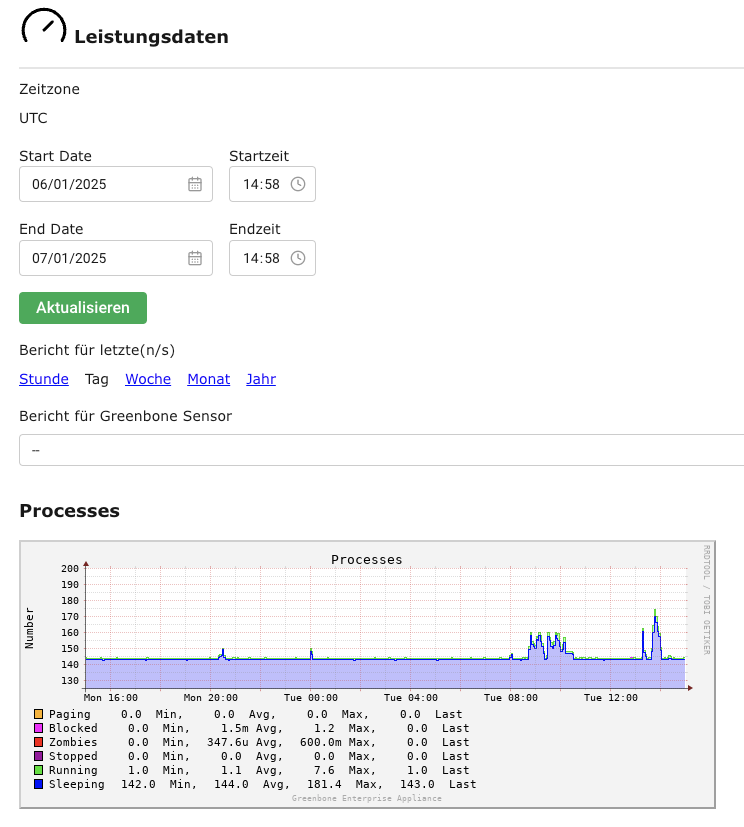The image size is (744, 827).
Task: Focus the Startzeit time input
Action: click(x=261, y=184)
